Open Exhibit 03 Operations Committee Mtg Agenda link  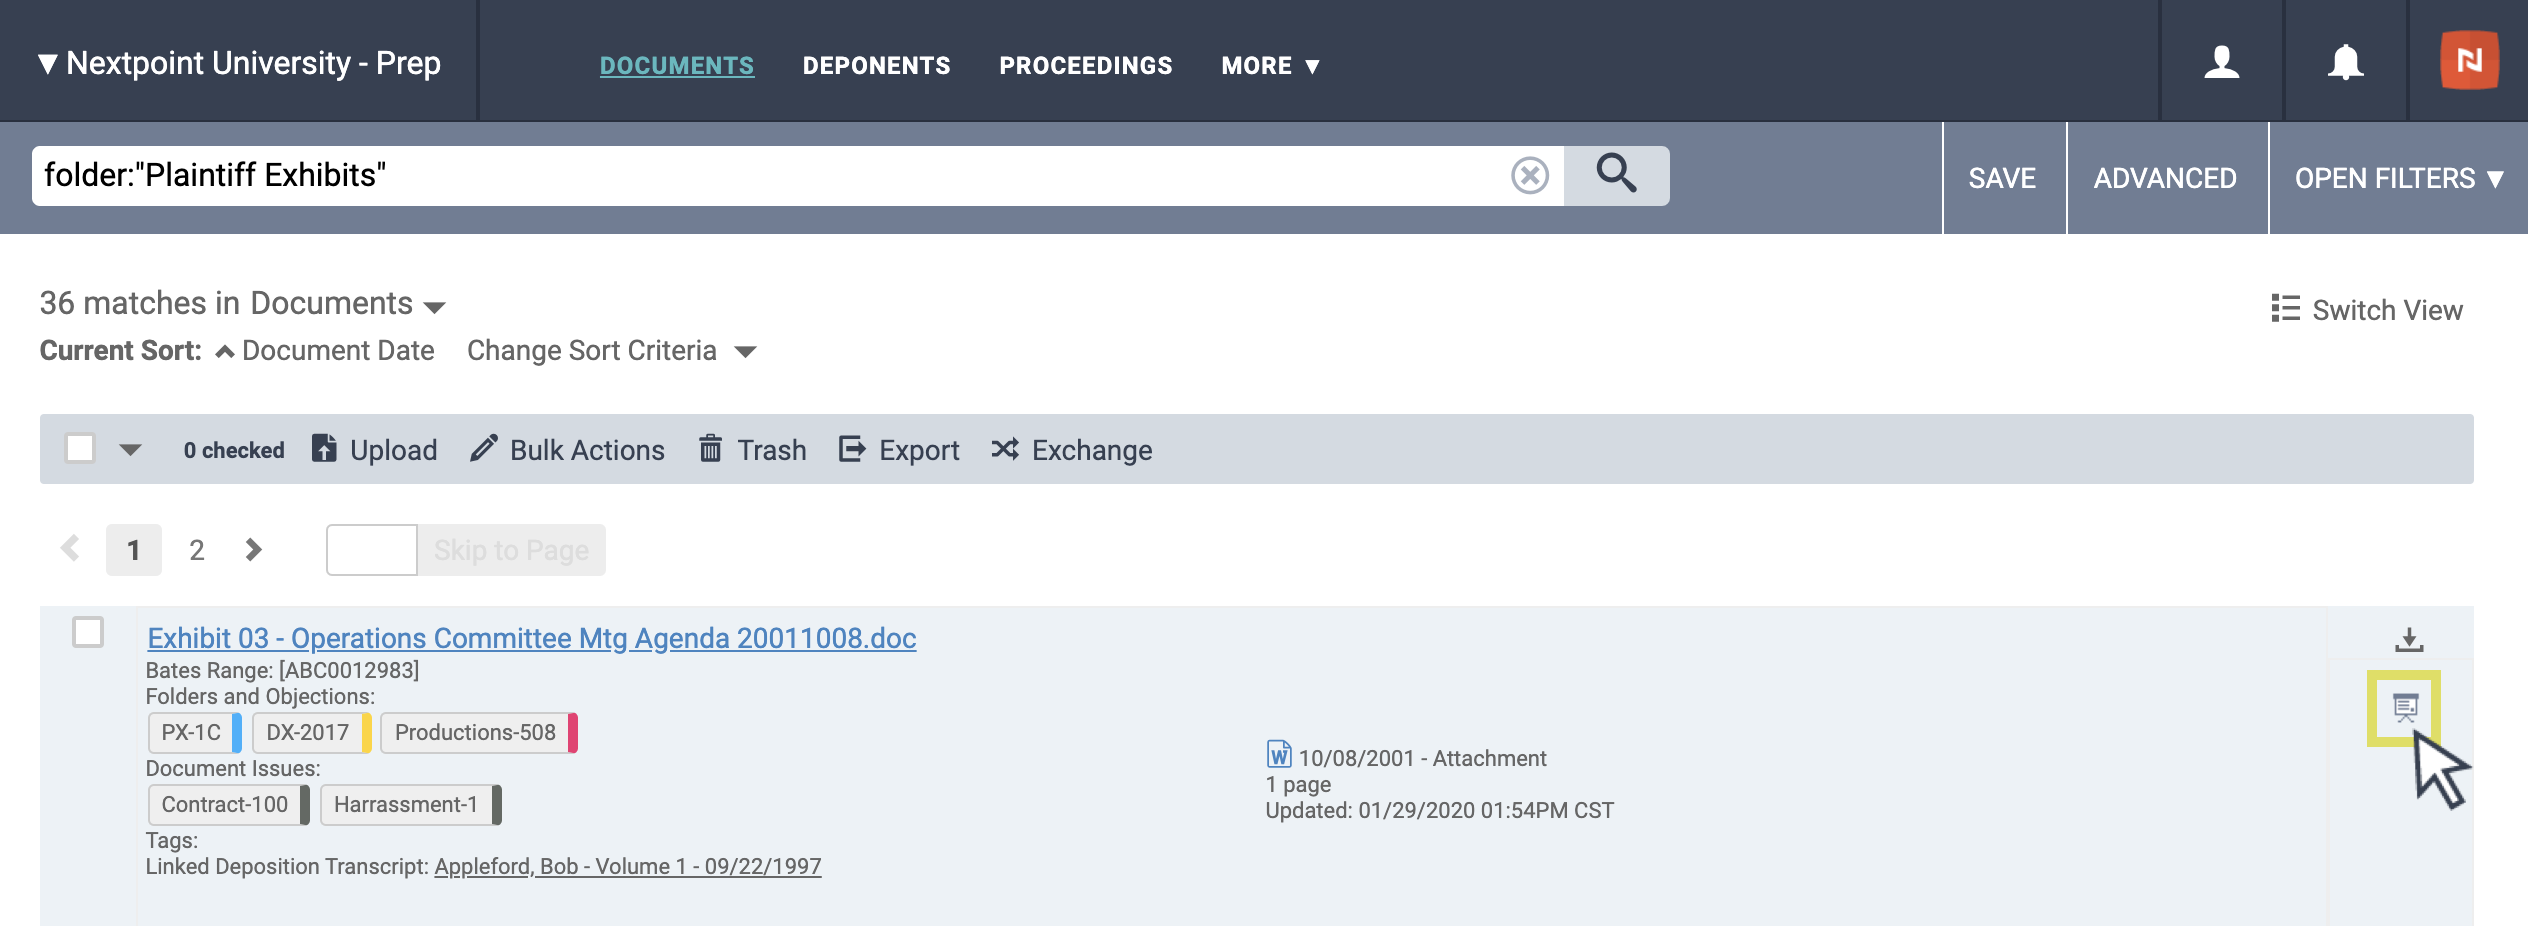532,638
